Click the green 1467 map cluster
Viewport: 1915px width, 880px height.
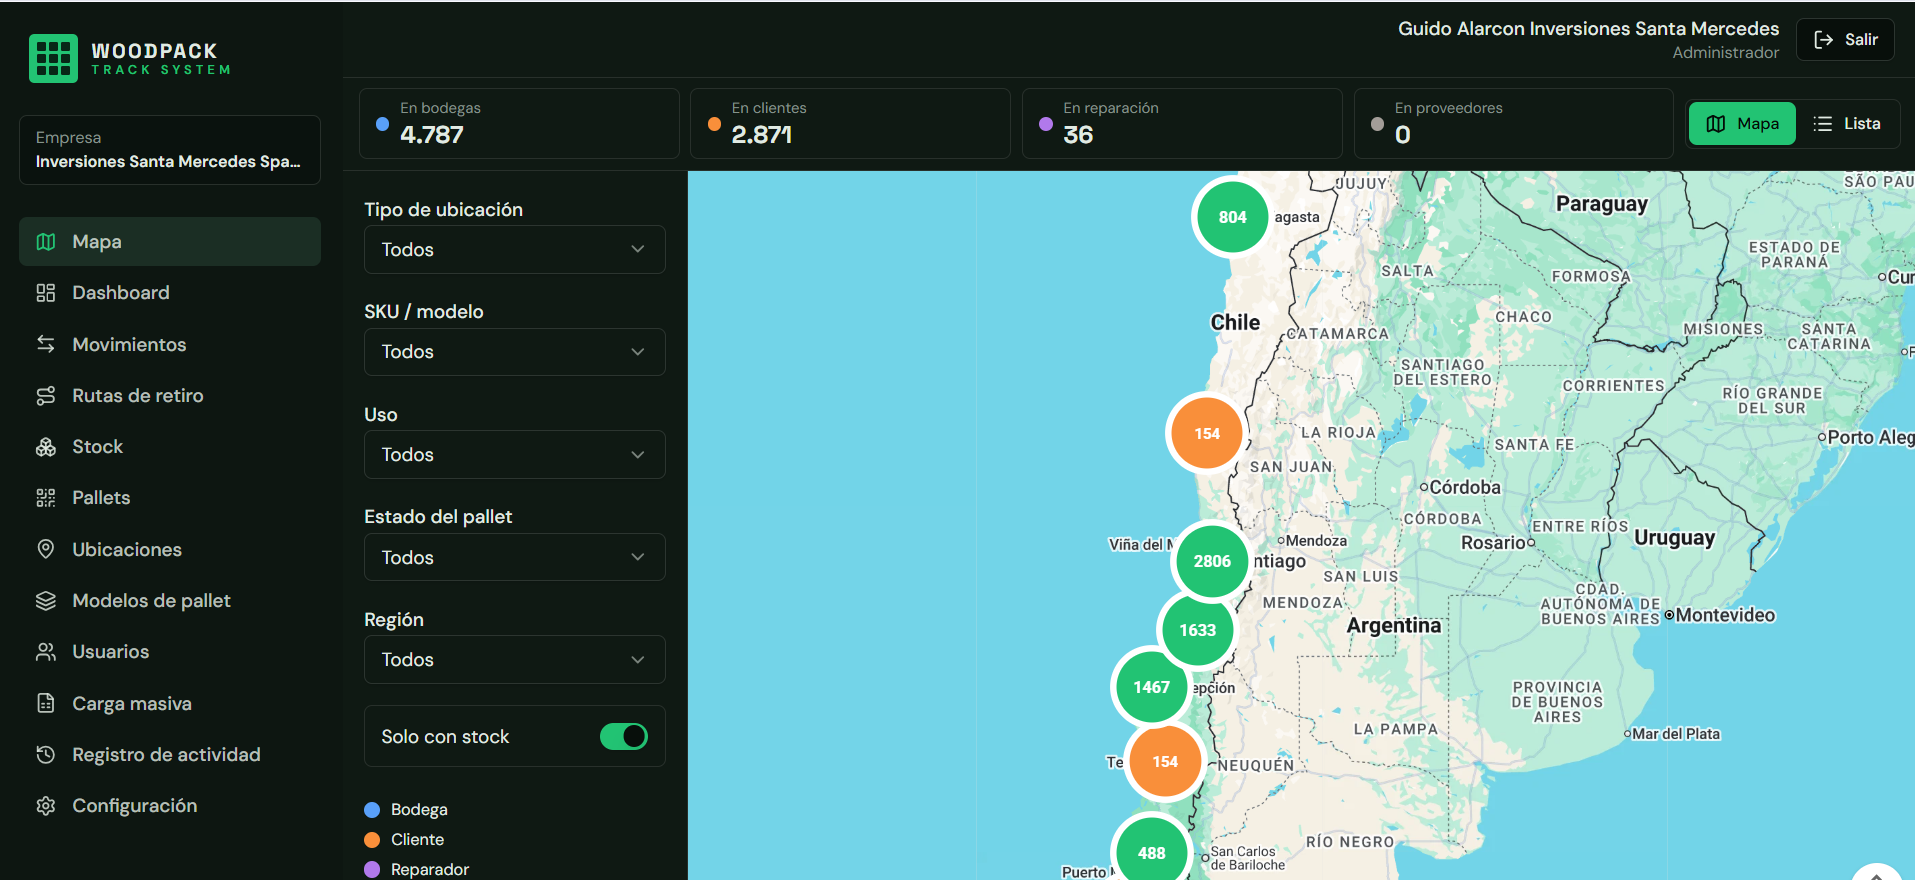1151,687
